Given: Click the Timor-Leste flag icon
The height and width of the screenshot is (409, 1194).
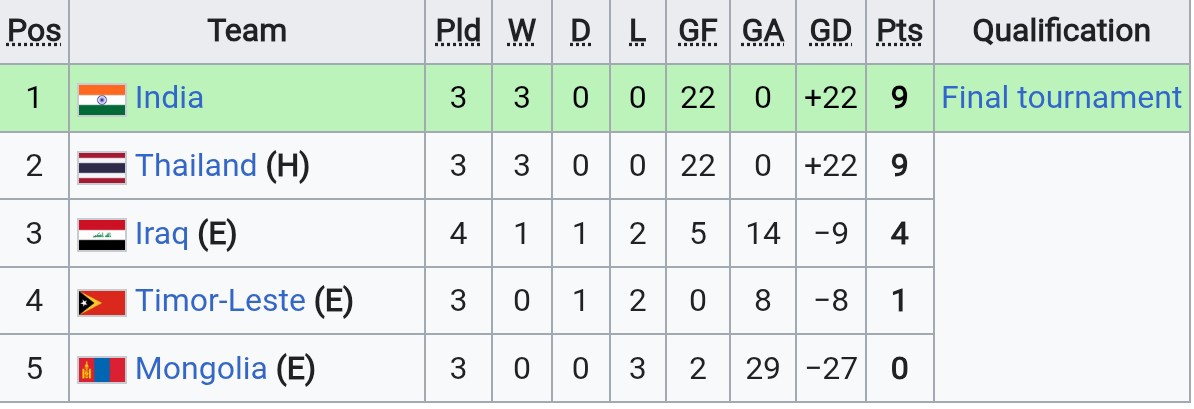Looking at the screenshot, I should coord(102,302).
